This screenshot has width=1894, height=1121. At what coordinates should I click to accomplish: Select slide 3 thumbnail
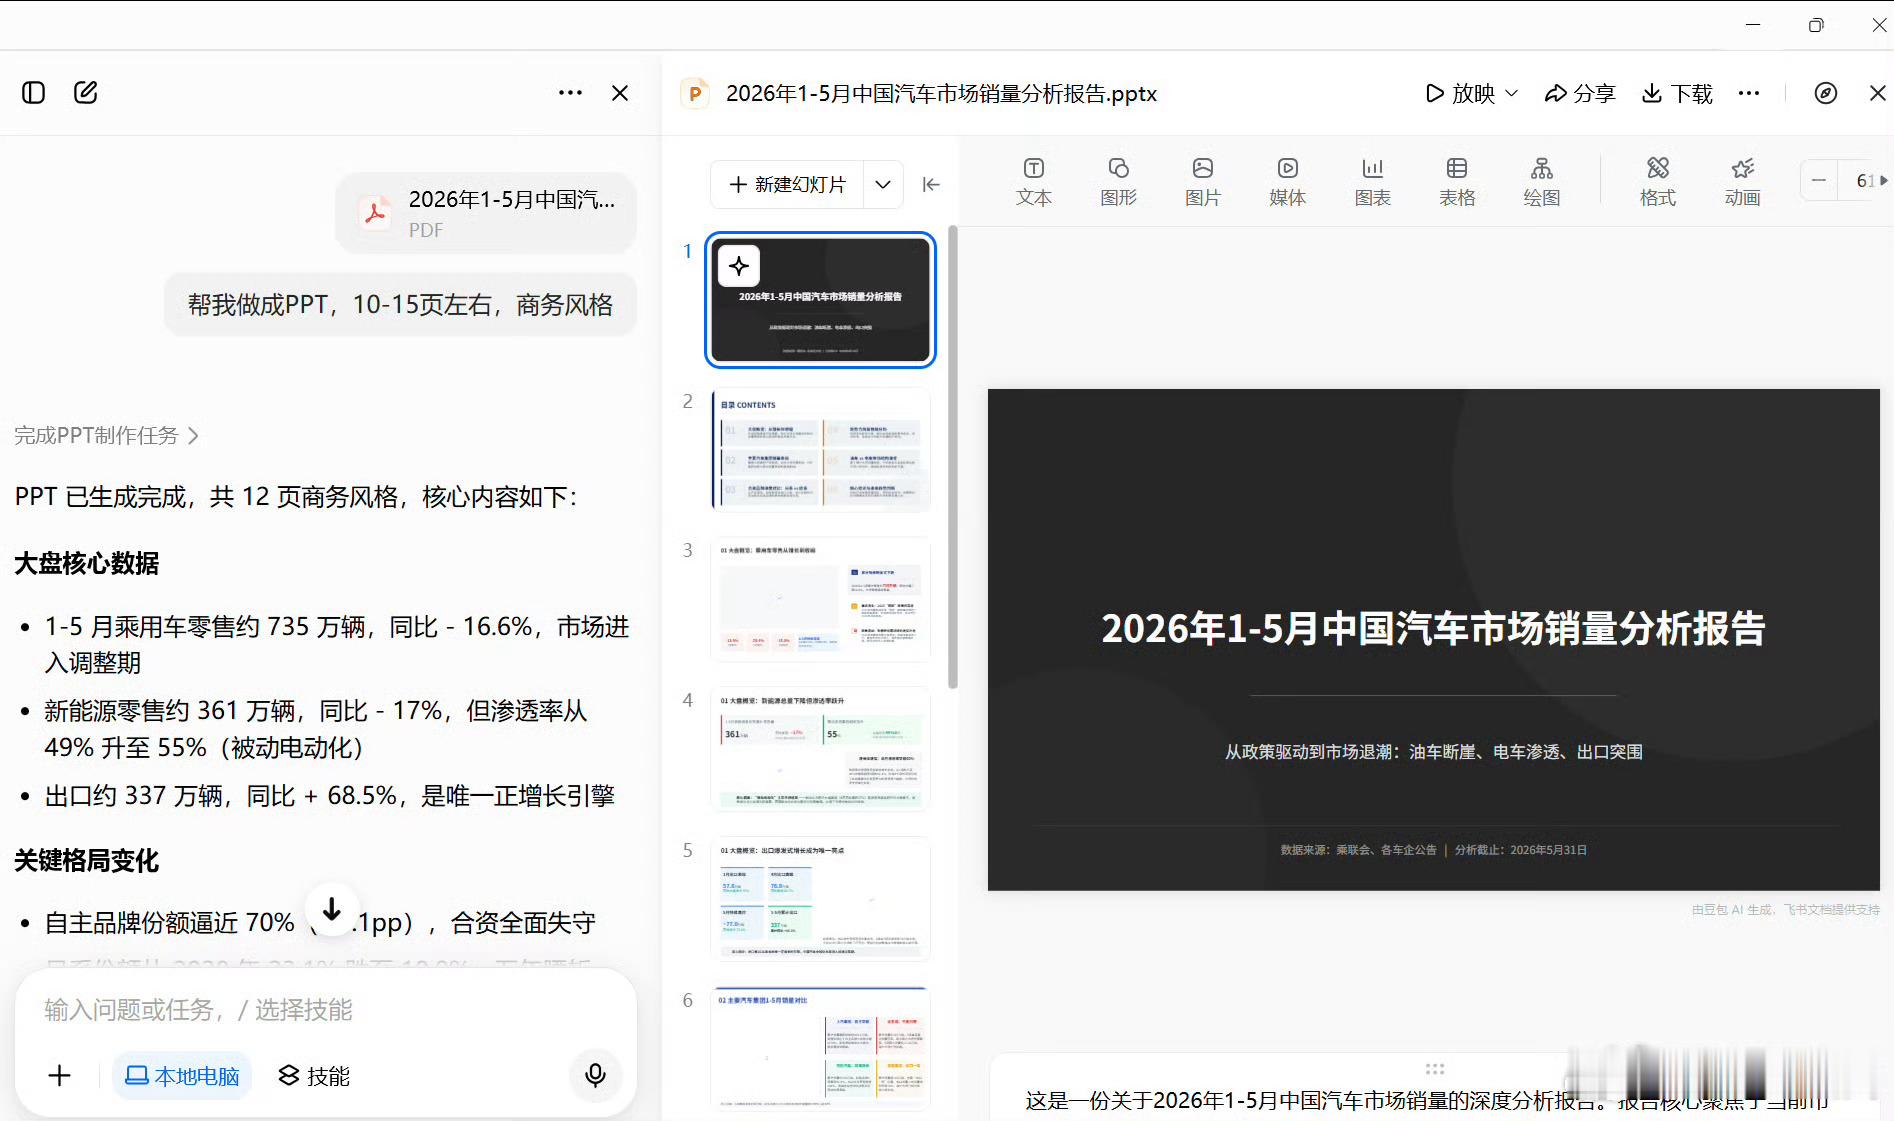[820, 600]
